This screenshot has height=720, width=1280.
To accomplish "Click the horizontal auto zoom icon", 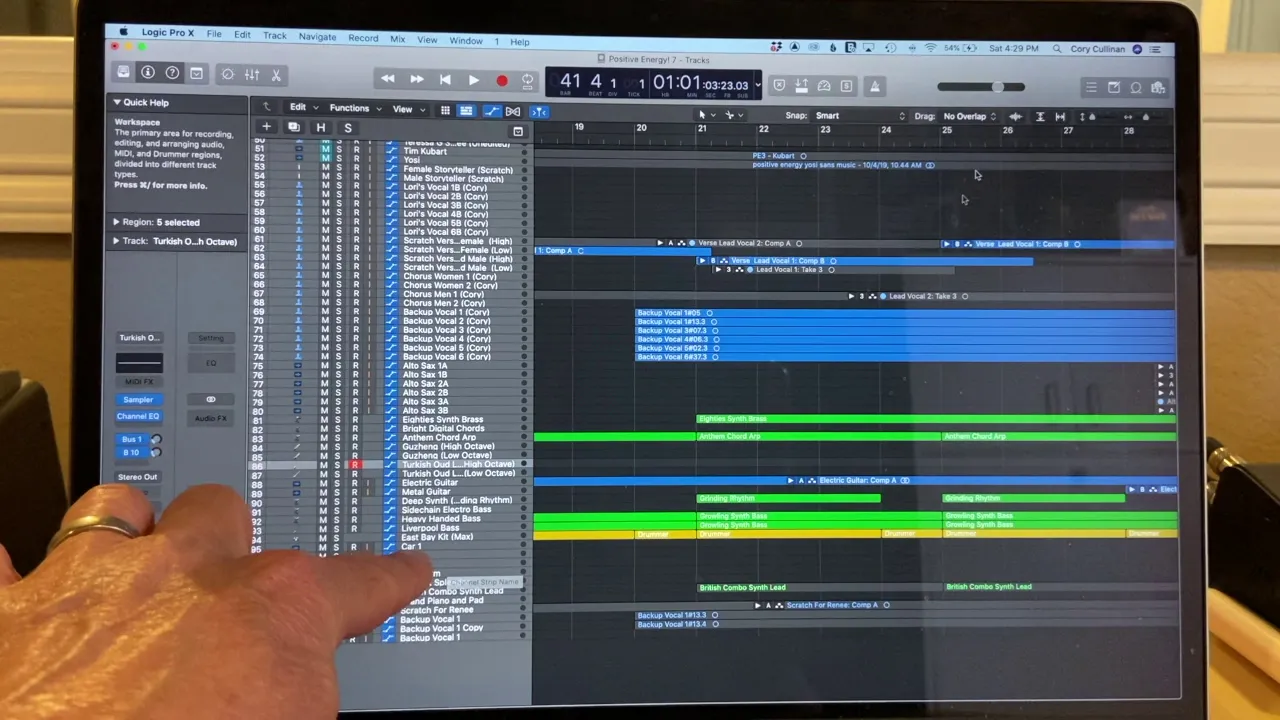I will [x=1060, y=117].
